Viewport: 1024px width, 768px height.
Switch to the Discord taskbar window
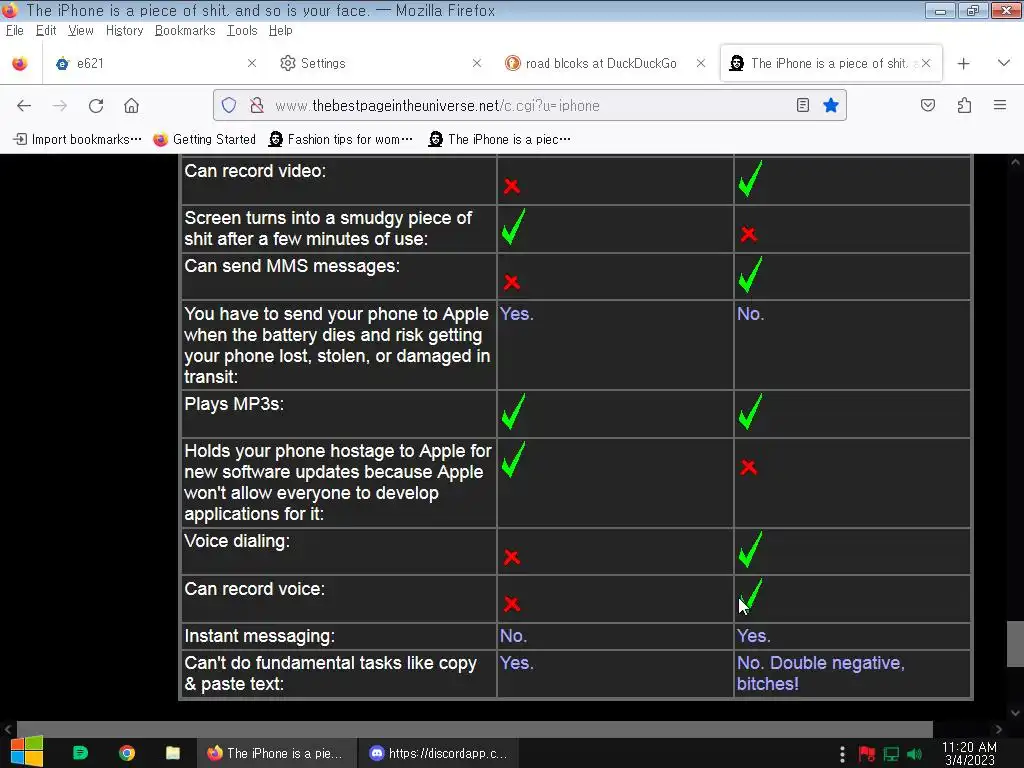(438, 753)
